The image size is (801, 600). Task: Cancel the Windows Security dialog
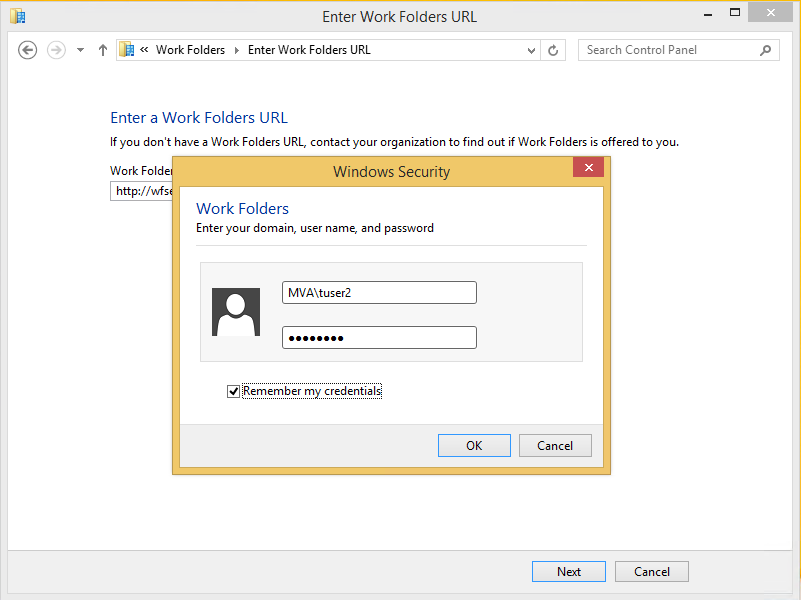pos(555,446)
